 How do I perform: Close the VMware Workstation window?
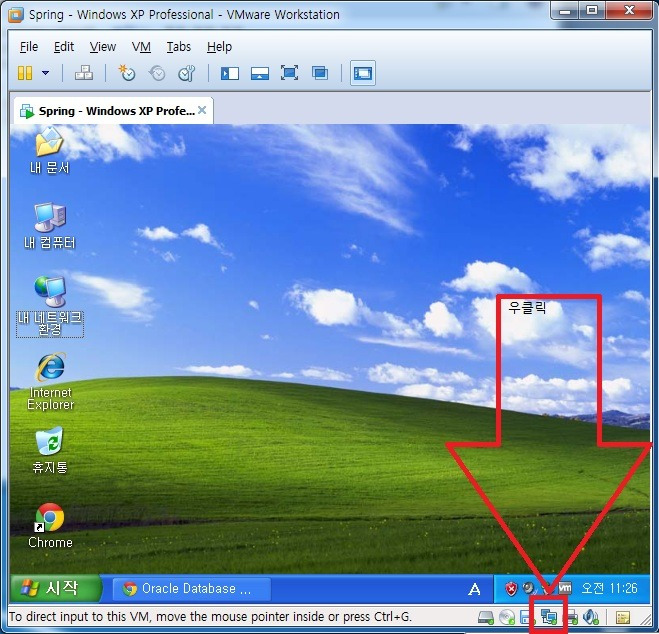click(x=629, y=11)
